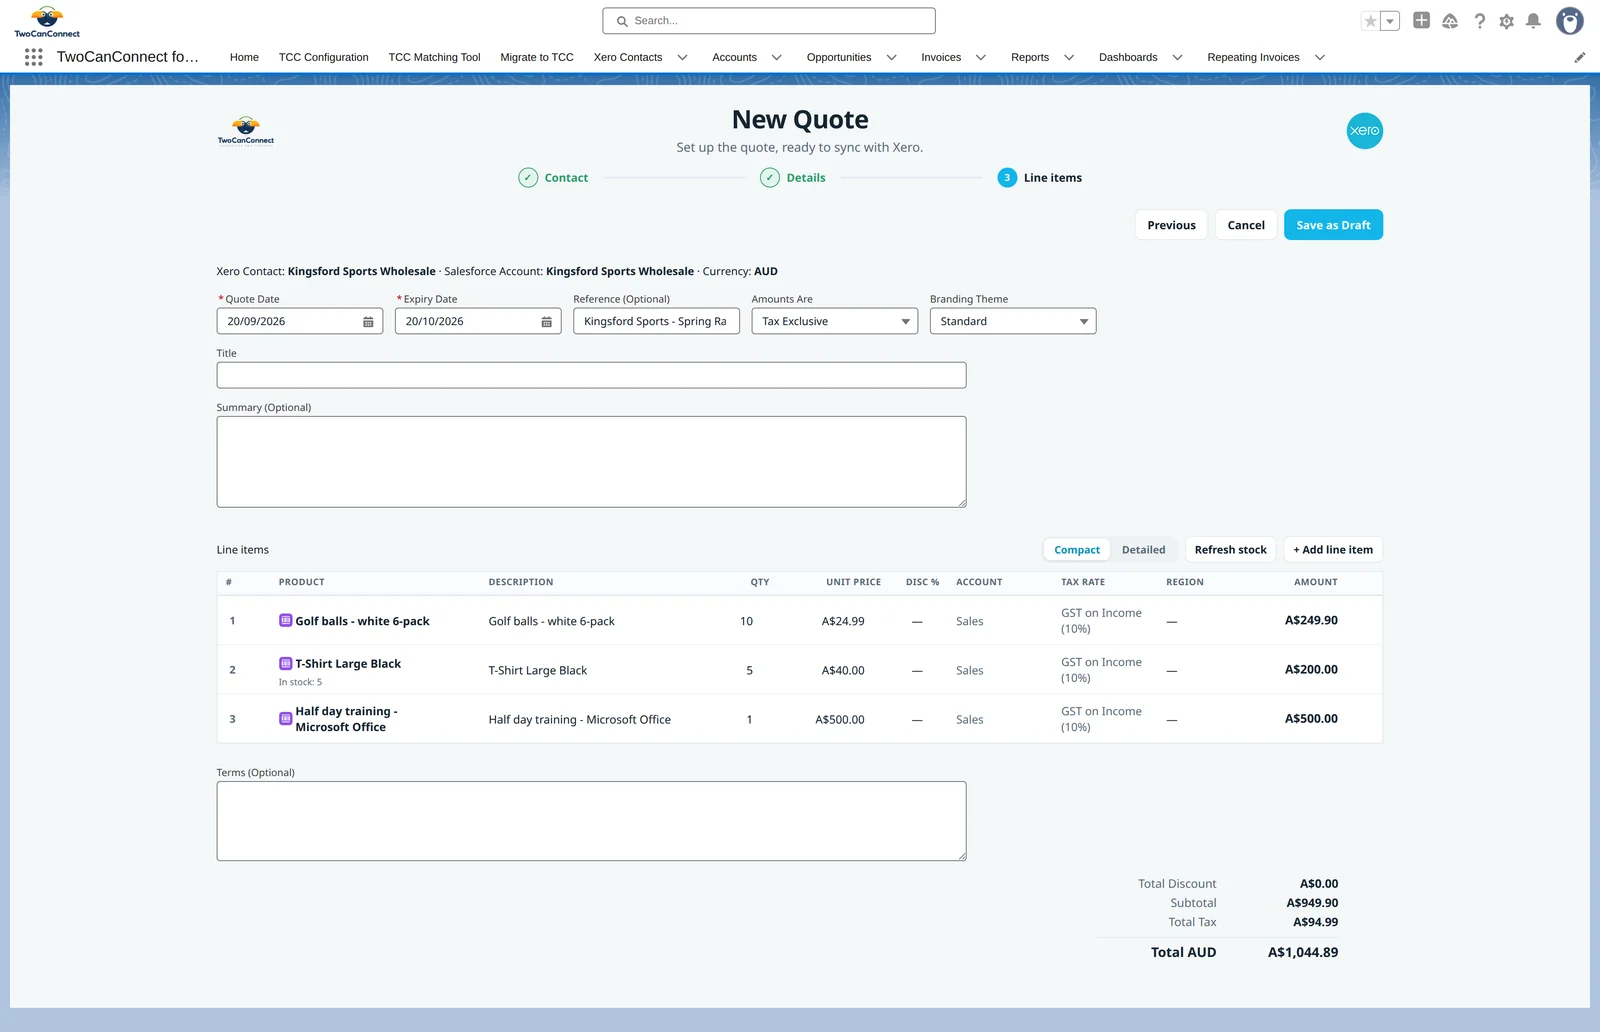Click the Line items step 3 indicator
The width and height of the screenshot is (1600, 1032).
[1007, 178]
